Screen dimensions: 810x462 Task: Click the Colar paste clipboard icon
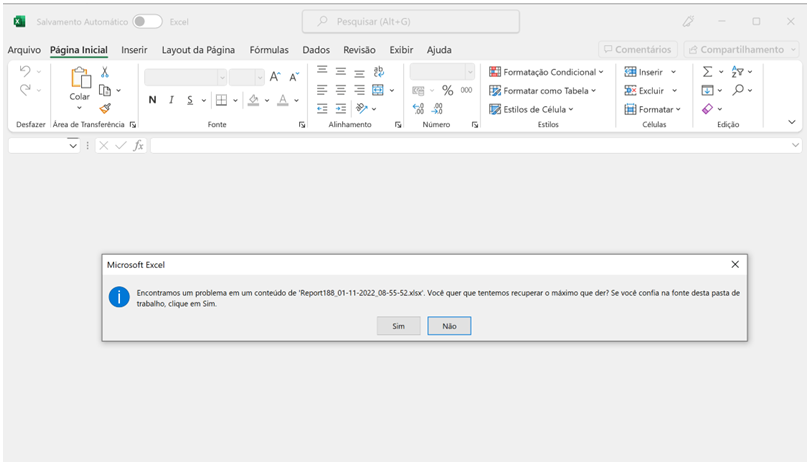point(81,78)
